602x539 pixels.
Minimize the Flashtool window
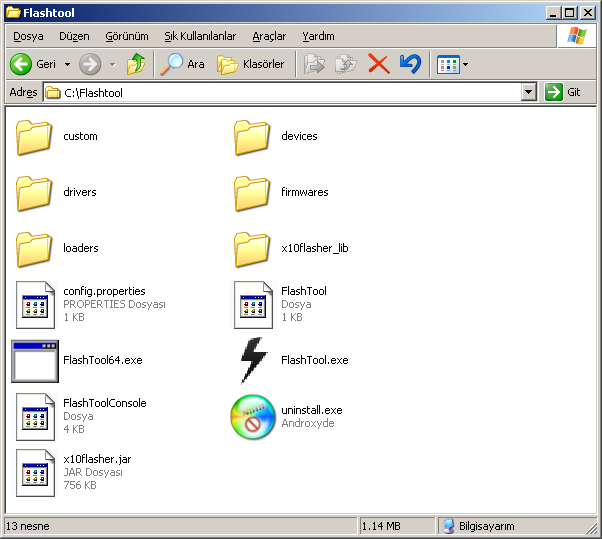553,13
